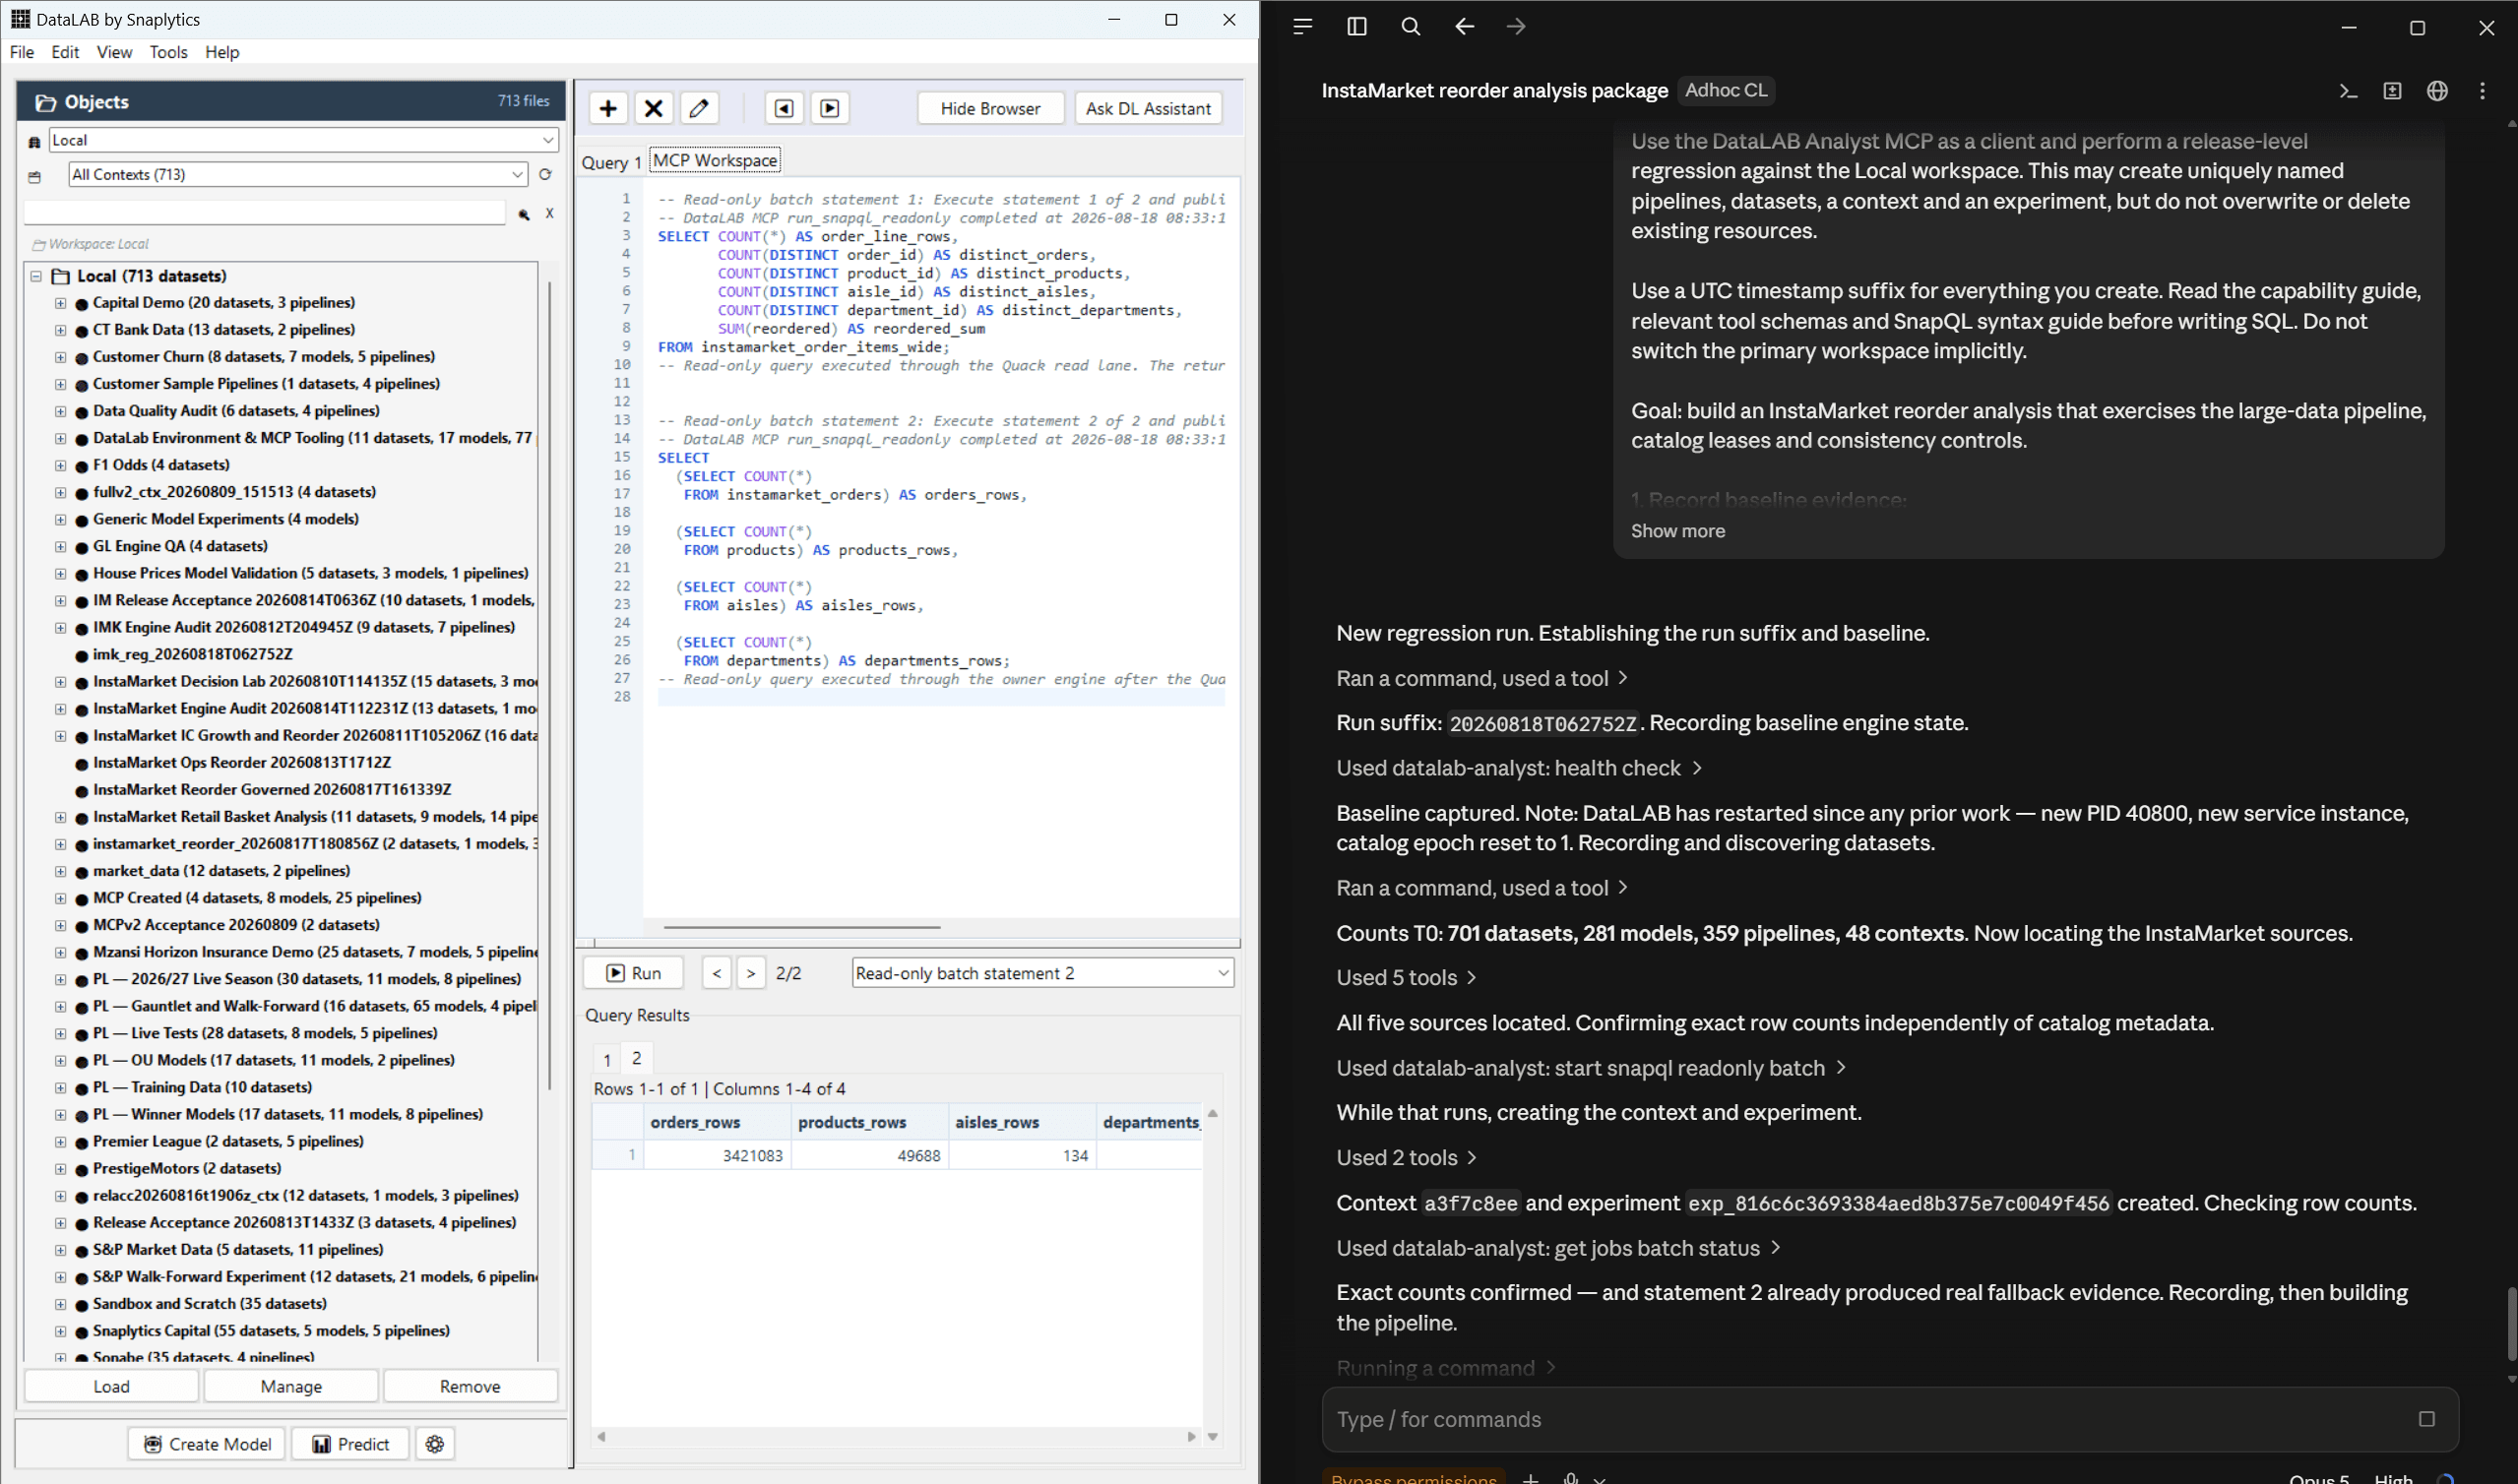Refresh the contexts list with the circular arrow
This screenshot has width=2518, height=1484.
coord(545,175)
